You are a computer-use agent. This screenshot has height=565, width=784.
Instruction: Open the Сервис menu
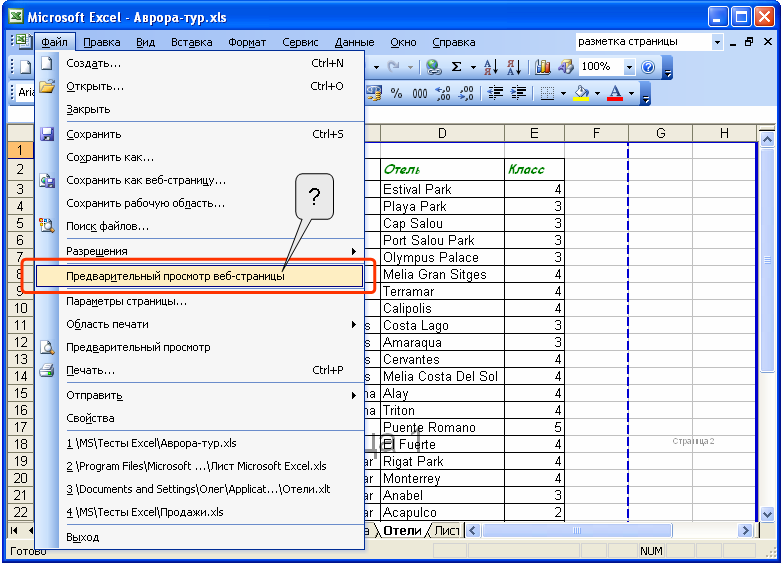[300, 42]
